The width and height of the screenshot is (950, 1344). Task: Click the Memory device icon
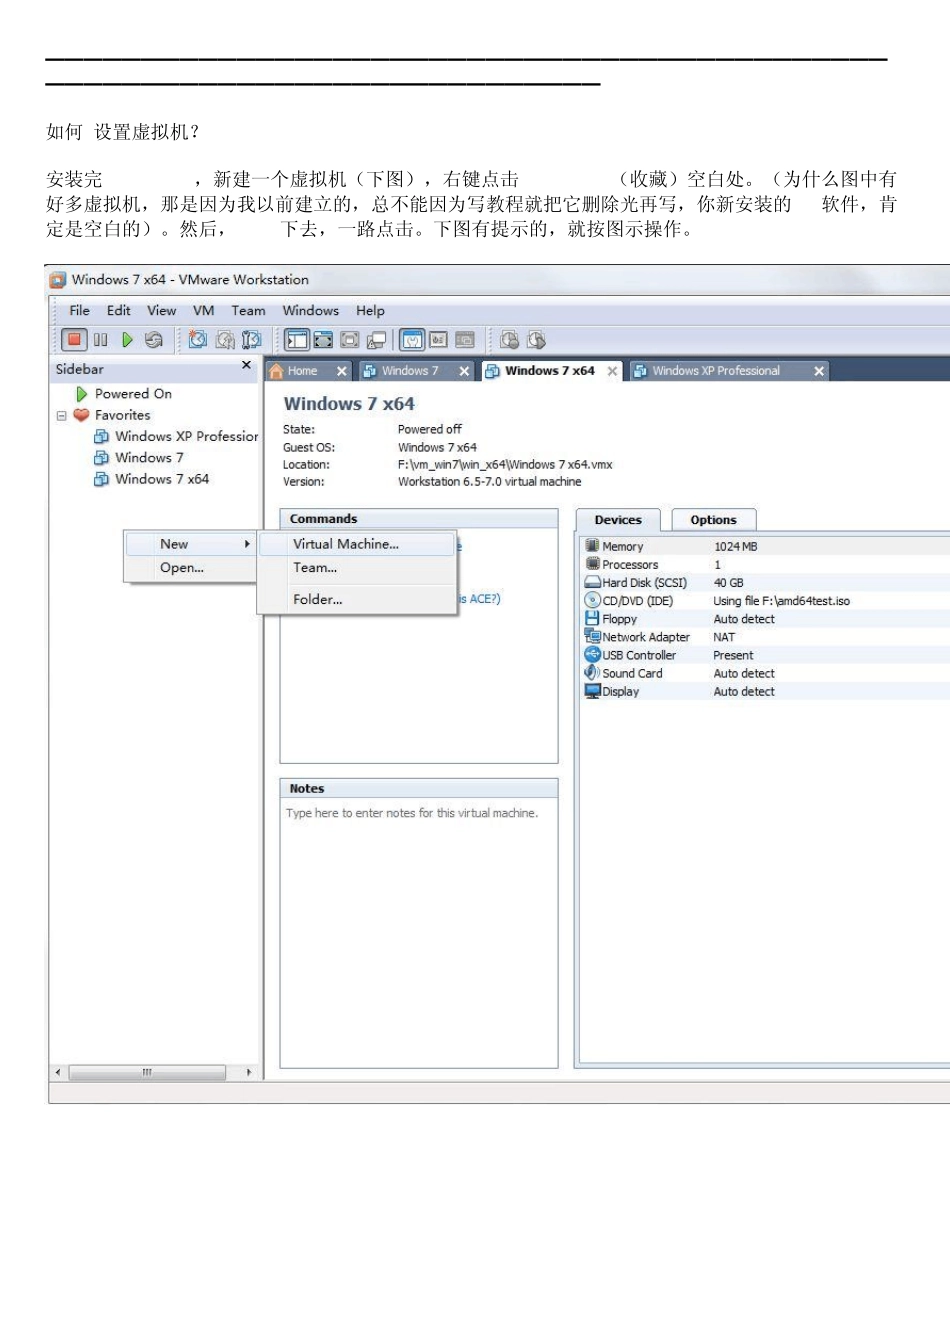(592, 546)
